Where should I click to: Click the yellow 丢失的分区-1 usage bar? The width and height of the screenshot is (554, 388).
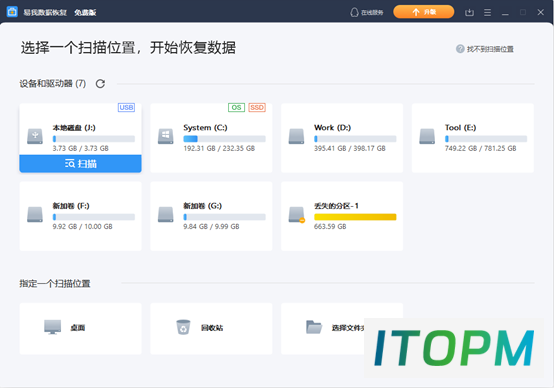tap(355, 217)
